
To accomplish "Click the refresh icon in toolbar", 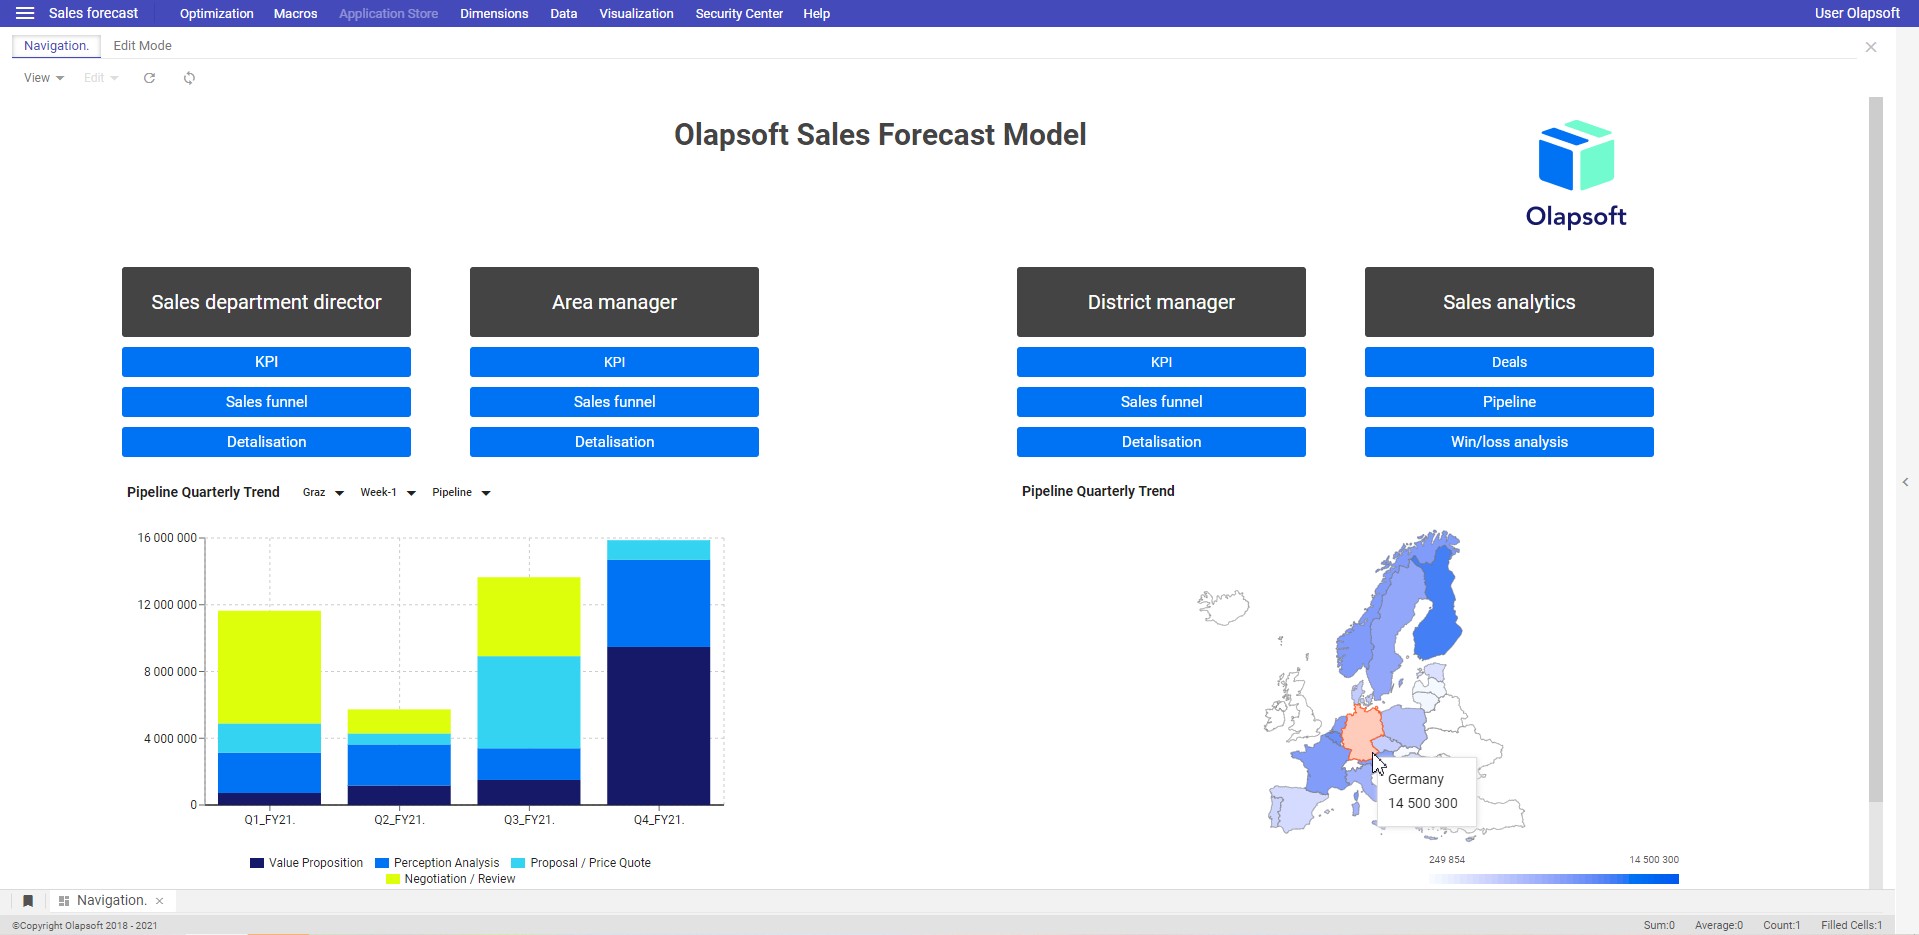I will 149,78.
